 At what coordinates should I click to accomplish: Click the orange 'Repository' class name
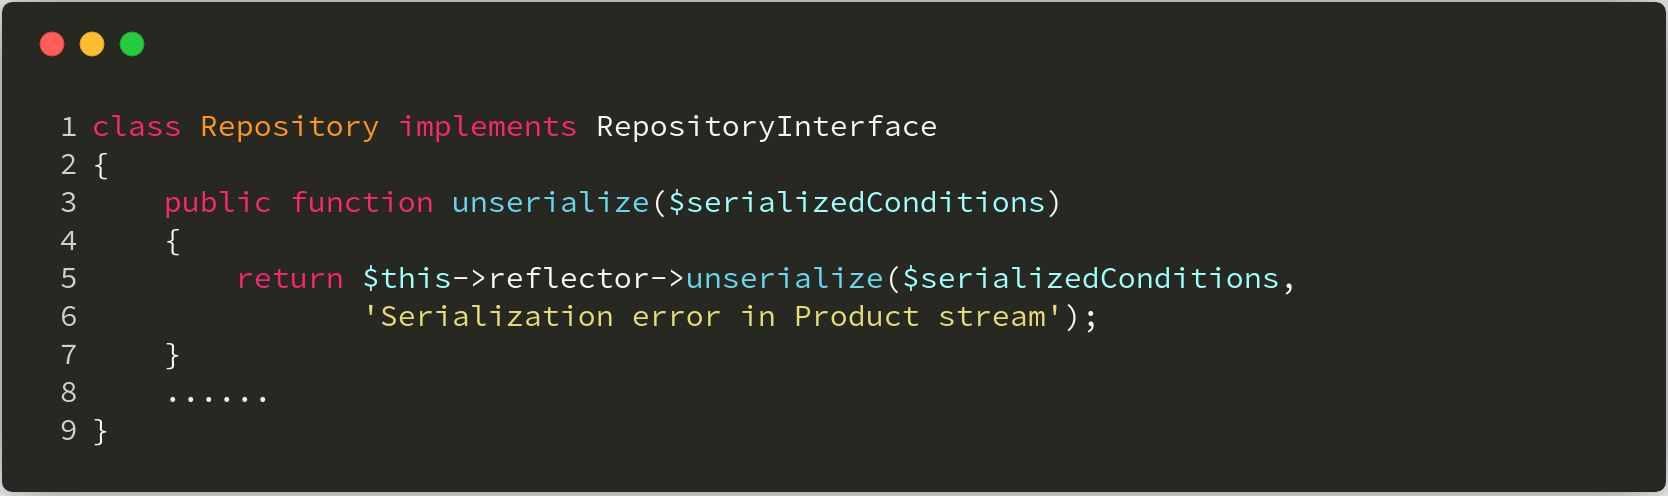(x=290, y=127)
